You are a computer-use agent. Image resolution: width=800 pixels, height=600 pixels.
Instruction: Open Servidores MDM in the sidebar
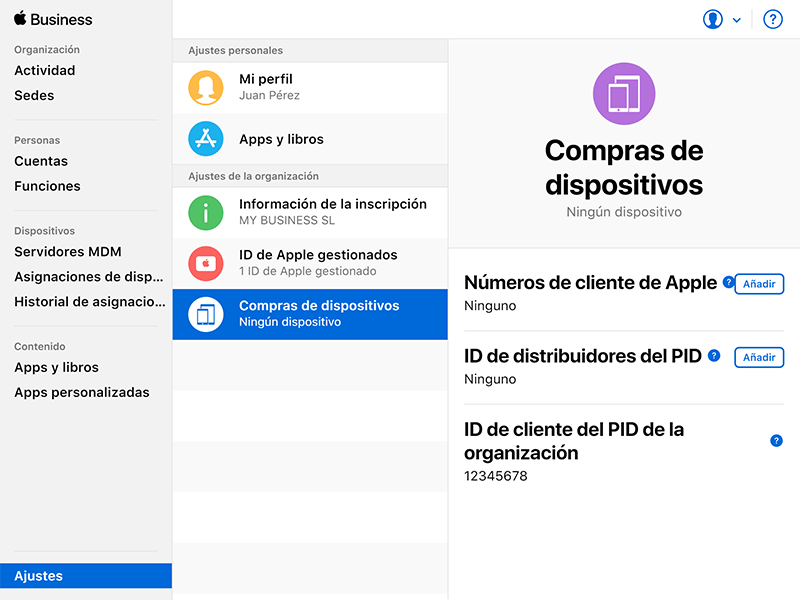pos(68,252)
